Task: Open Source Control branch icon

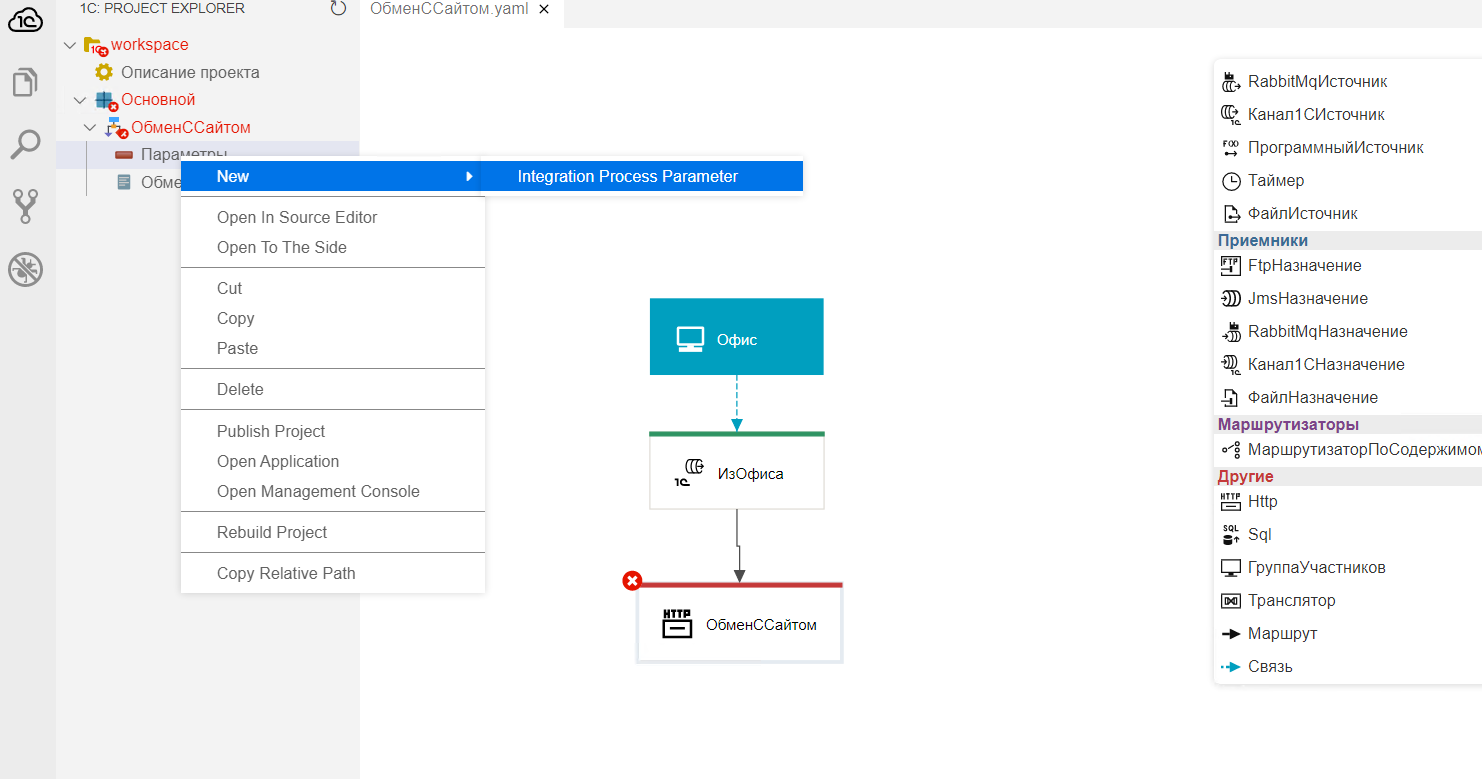Action: (26, 207)
